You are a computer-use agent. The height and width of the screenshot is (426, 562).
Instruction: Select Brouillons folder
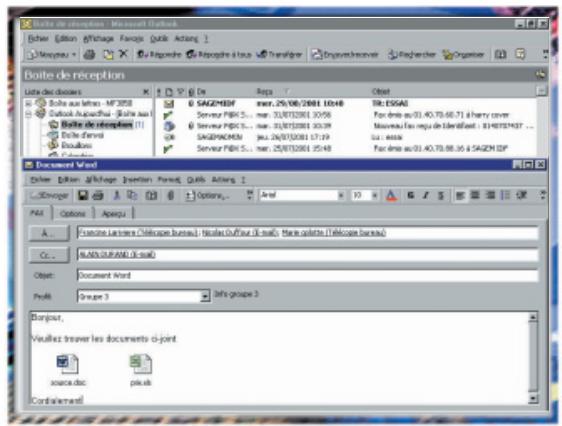[x=76, y=145]
